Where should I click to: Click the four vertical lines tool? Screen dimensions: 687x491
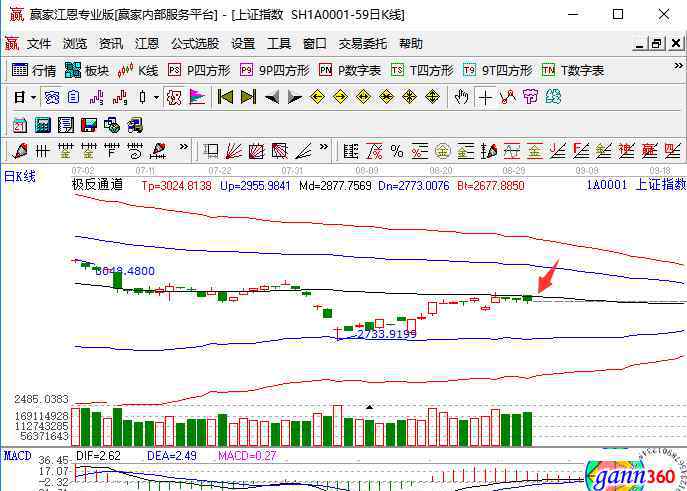42,152
